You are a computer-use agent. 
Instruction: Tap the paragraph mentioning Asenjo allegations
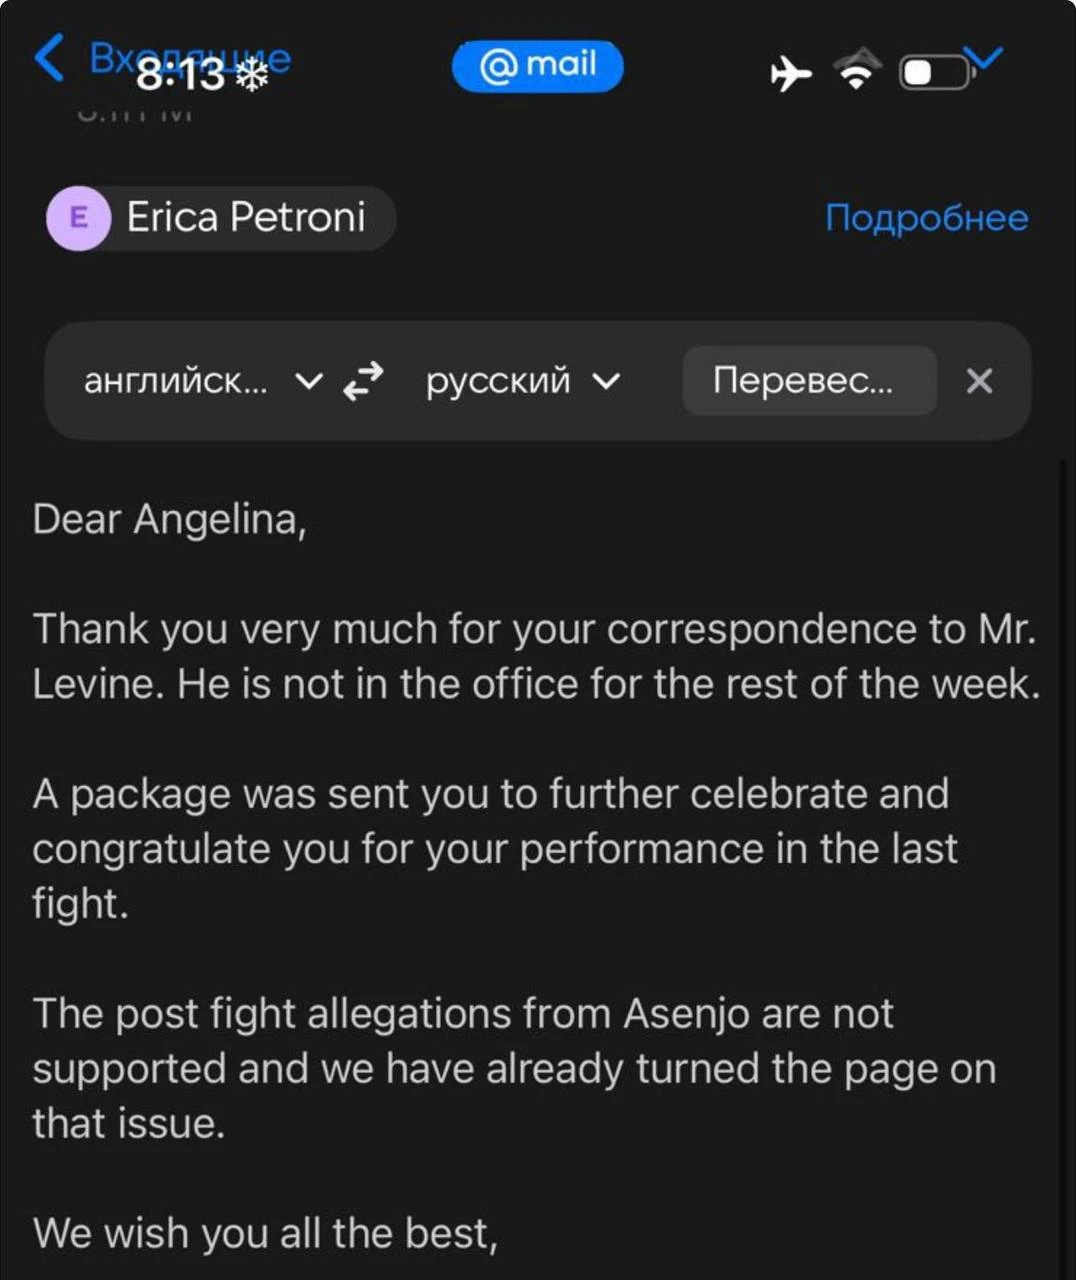tap(514, 1068)
